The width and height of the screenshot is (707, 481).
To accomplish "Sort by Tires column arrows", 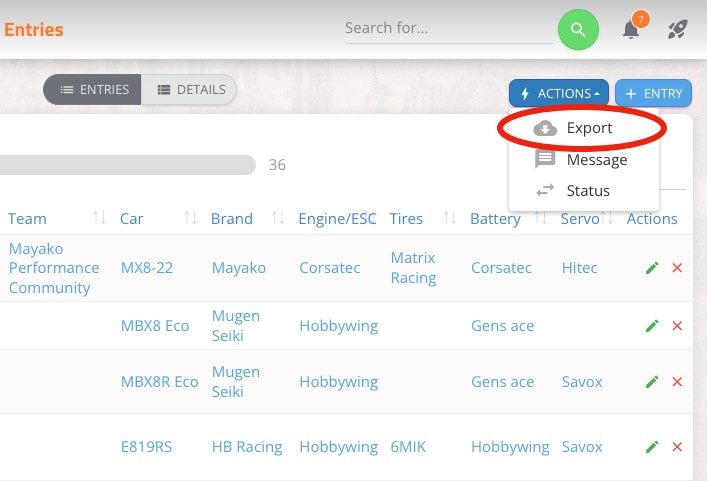I will click(x=450, y=218).
